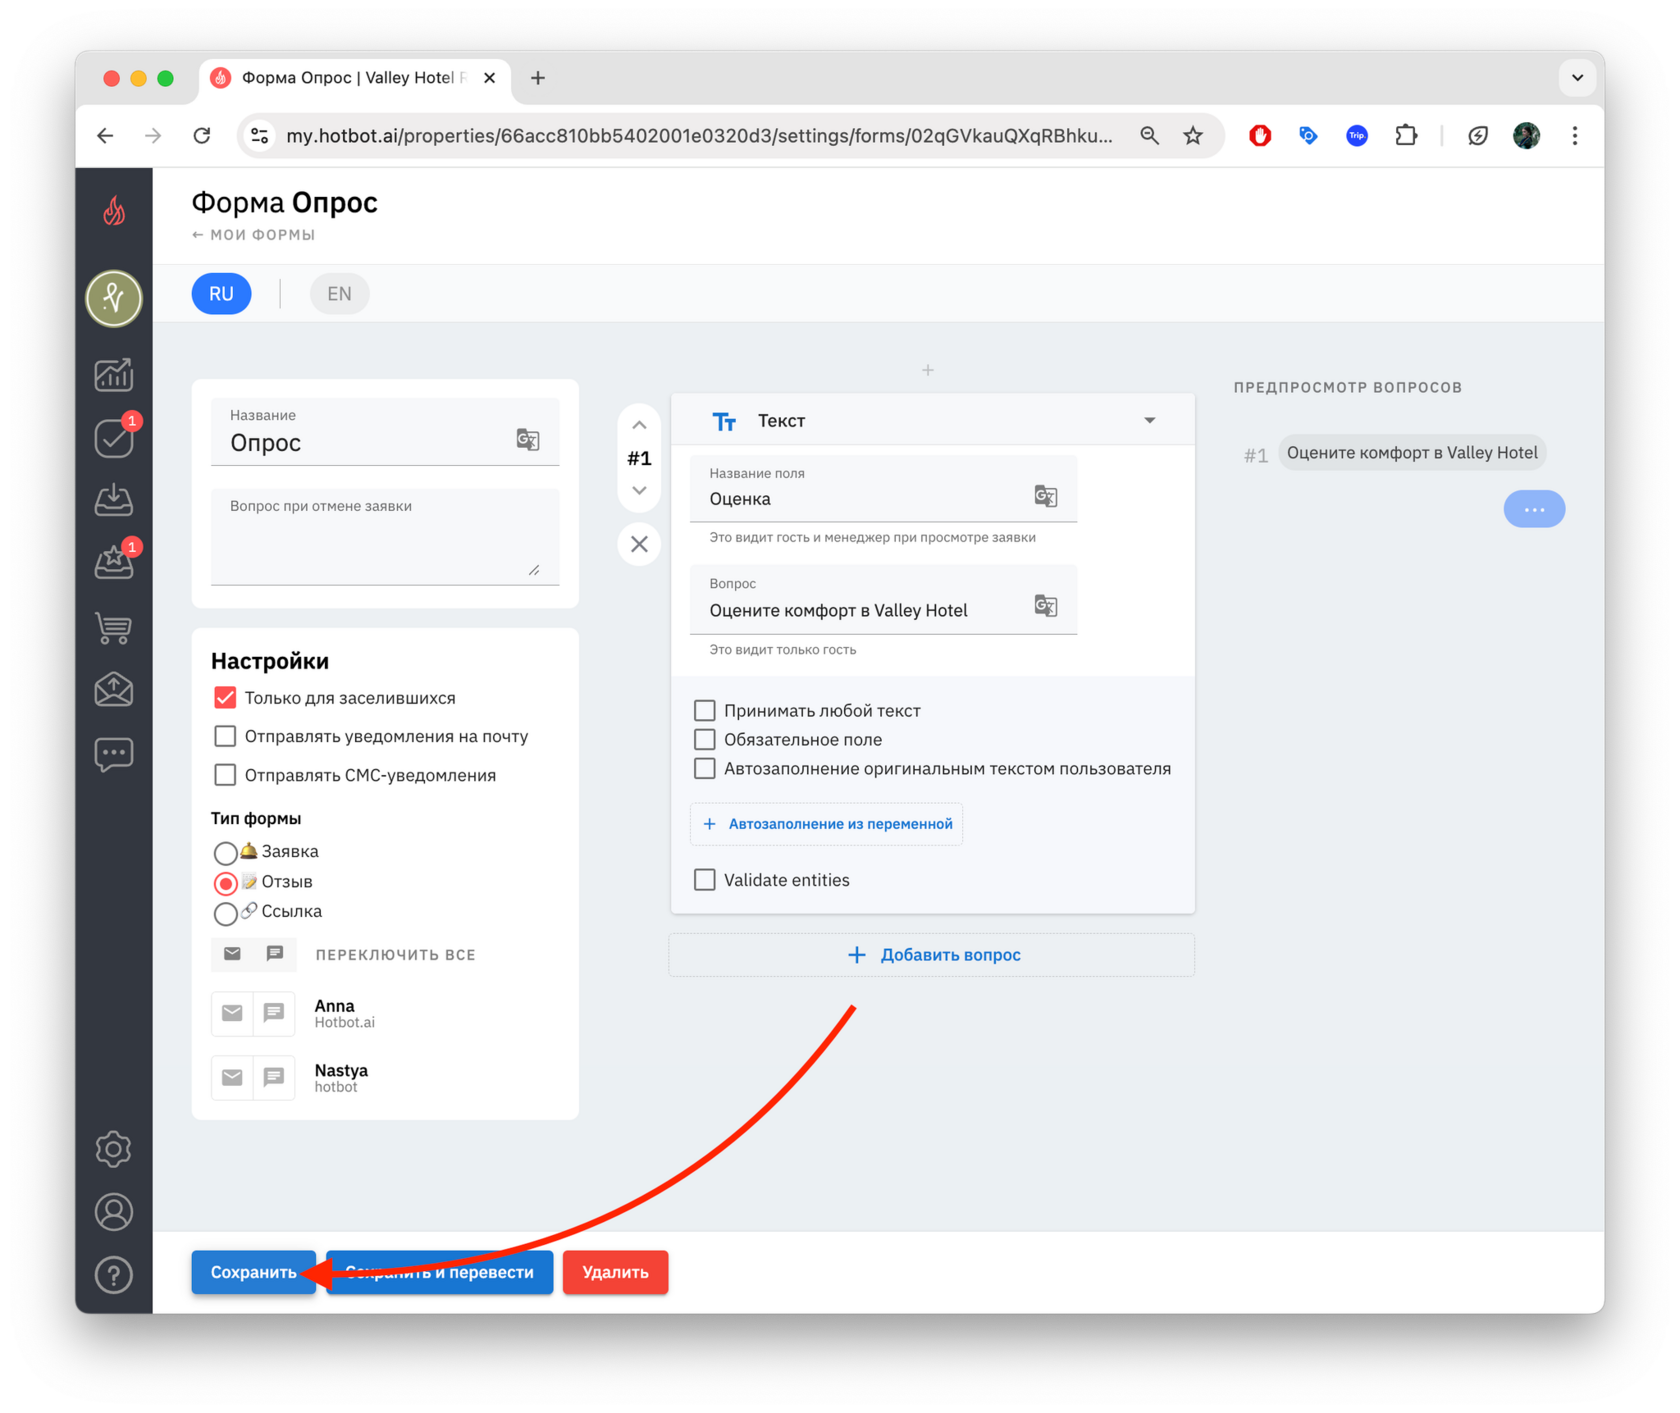Toggle chat icon for all users row
1680x1413 pixels.
pos(275,954)
